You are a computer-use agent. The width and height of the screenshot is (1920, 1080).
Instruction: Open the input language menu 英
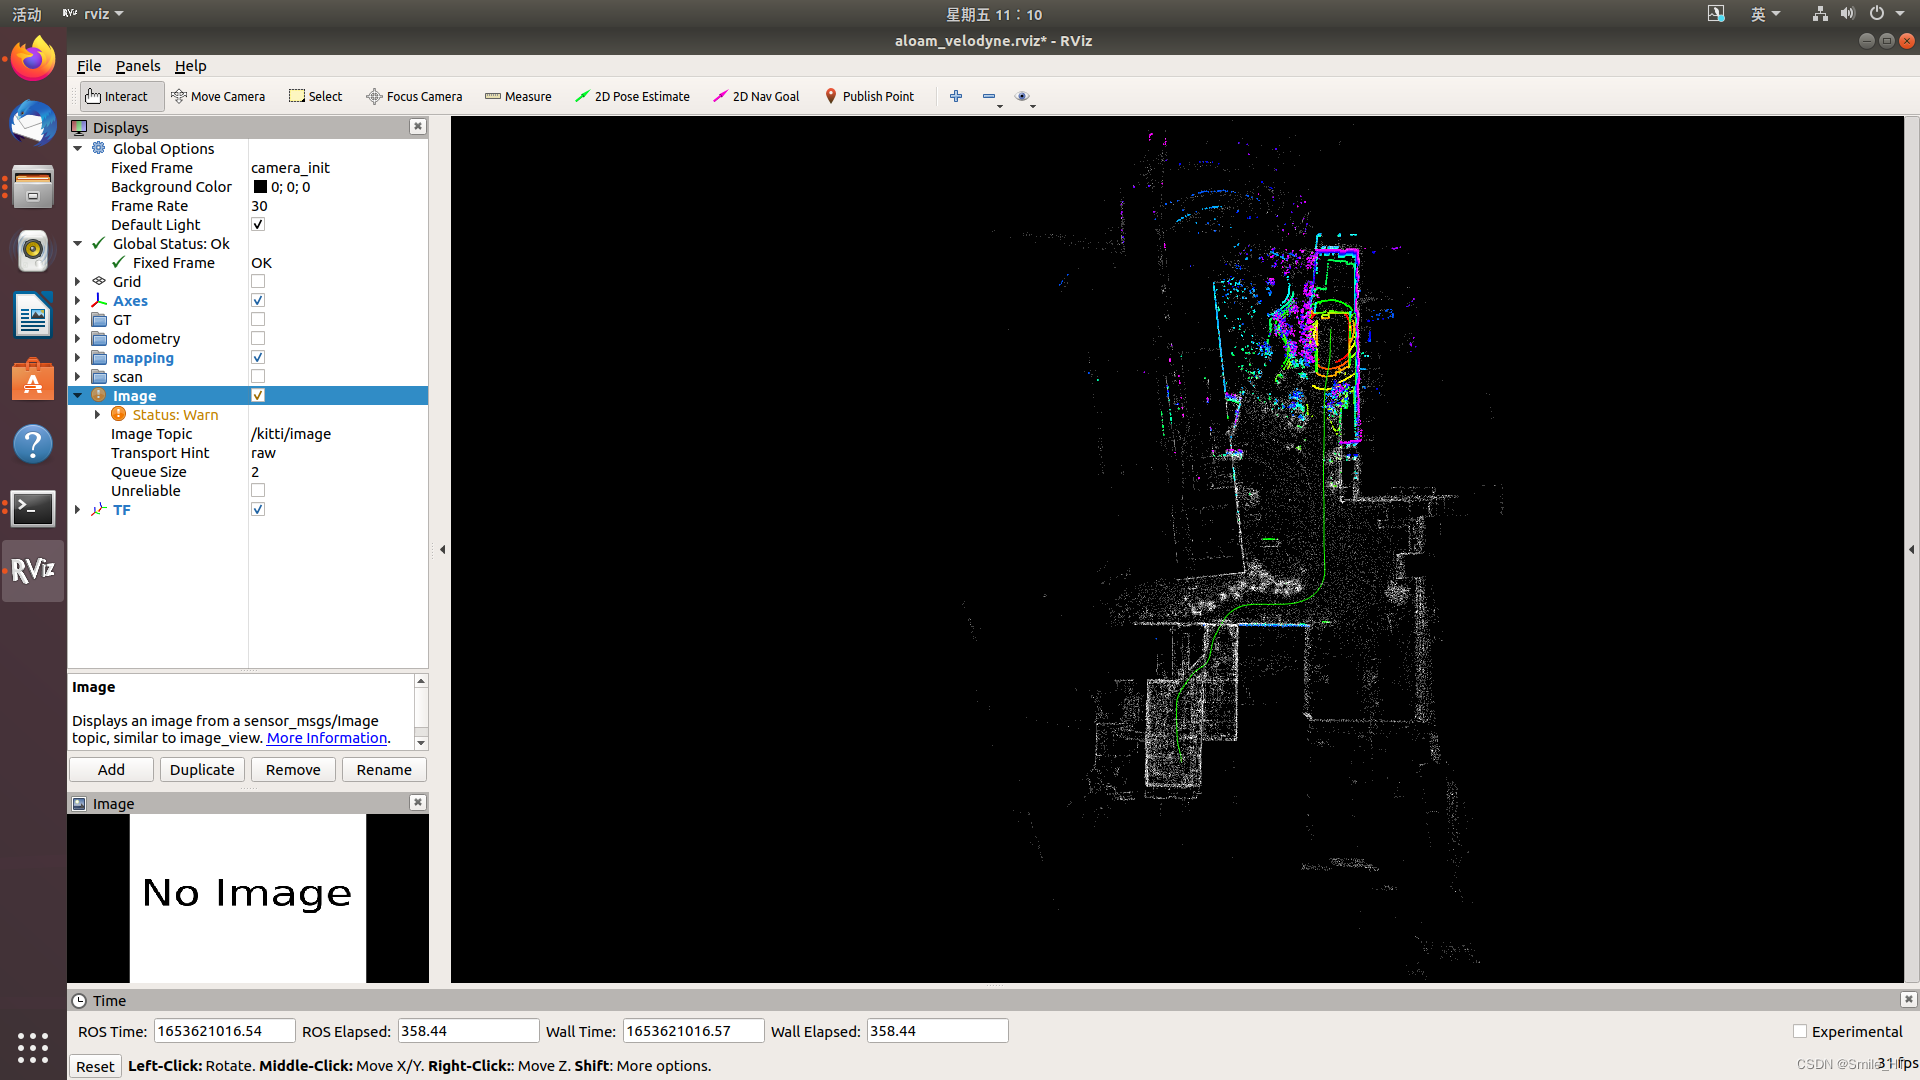(1765, 14)
